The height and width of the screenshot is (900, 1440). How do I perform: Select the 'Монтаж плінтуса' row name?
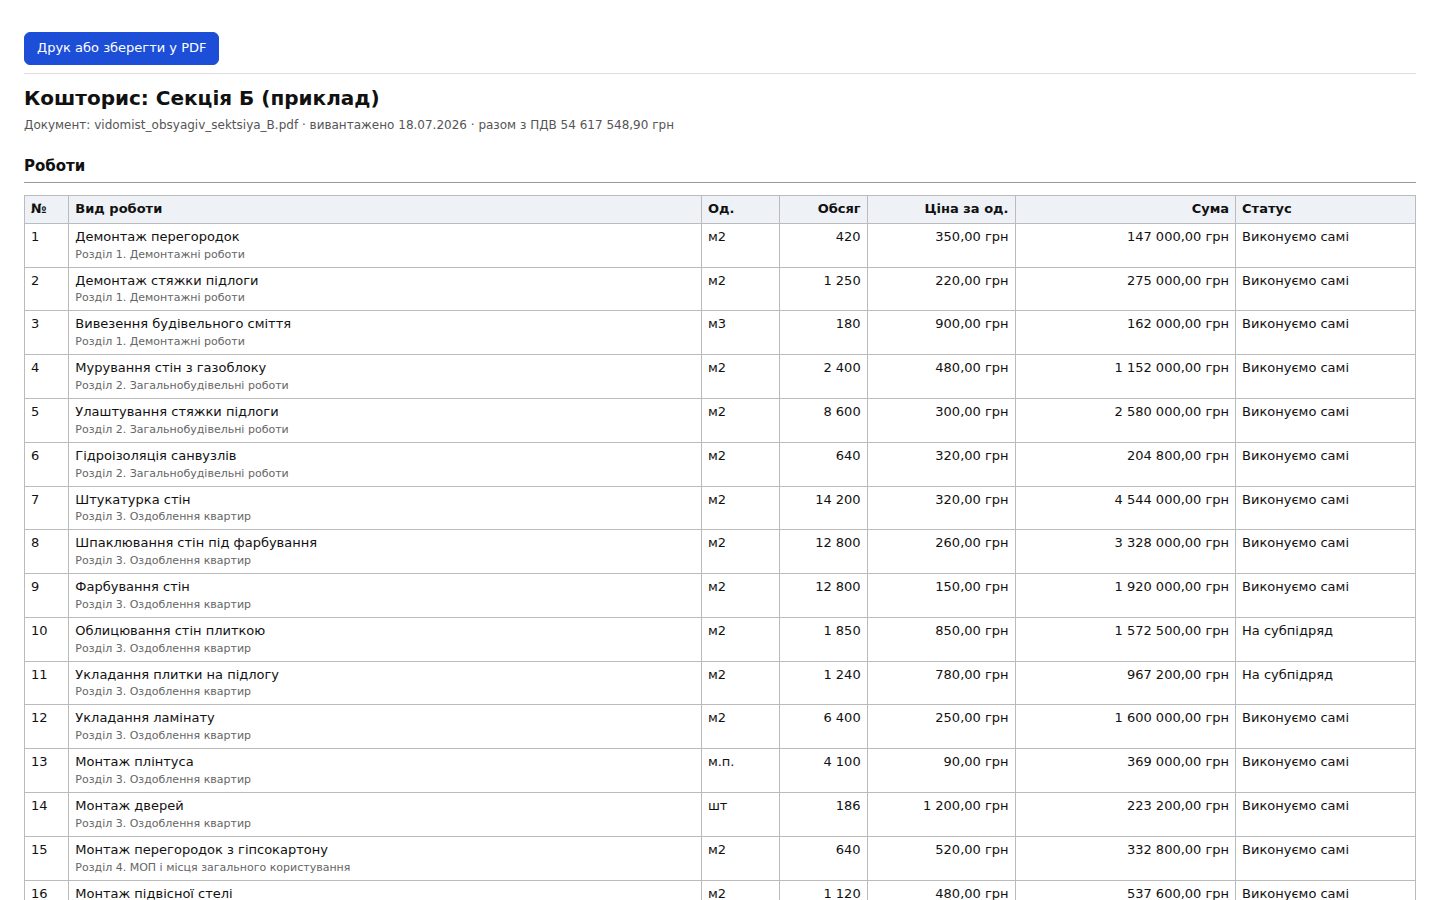click(x=134, y=762)
